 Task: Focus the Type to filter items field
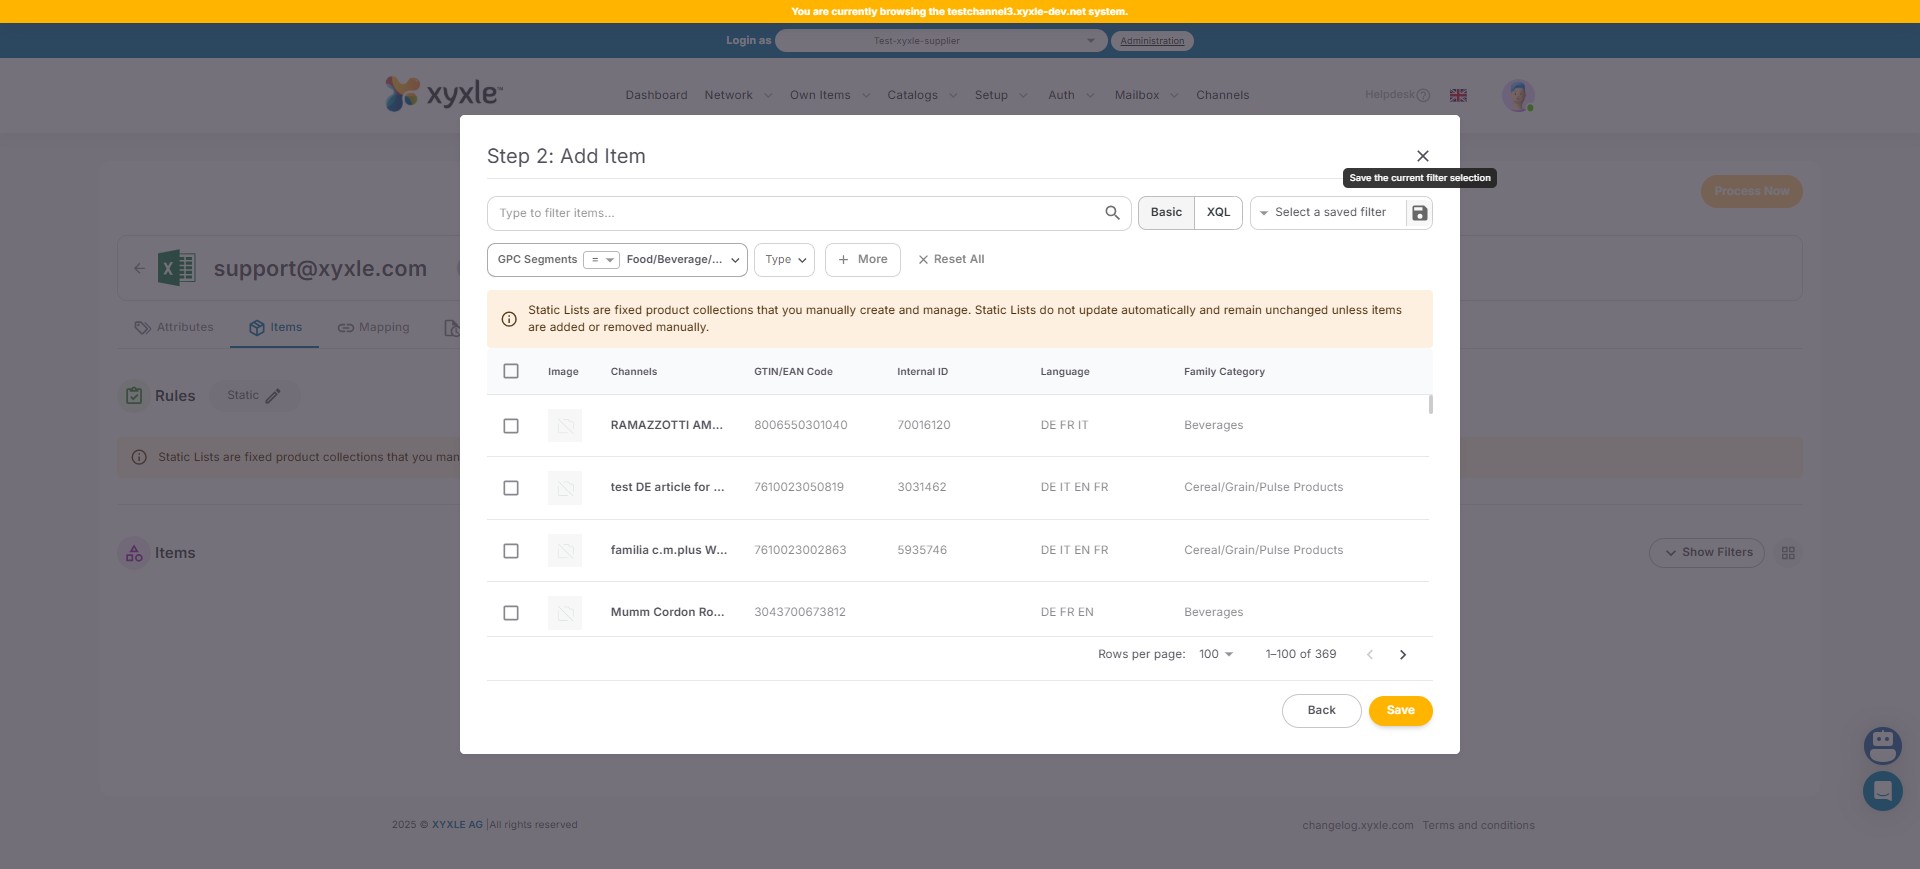tap(795, 213)
